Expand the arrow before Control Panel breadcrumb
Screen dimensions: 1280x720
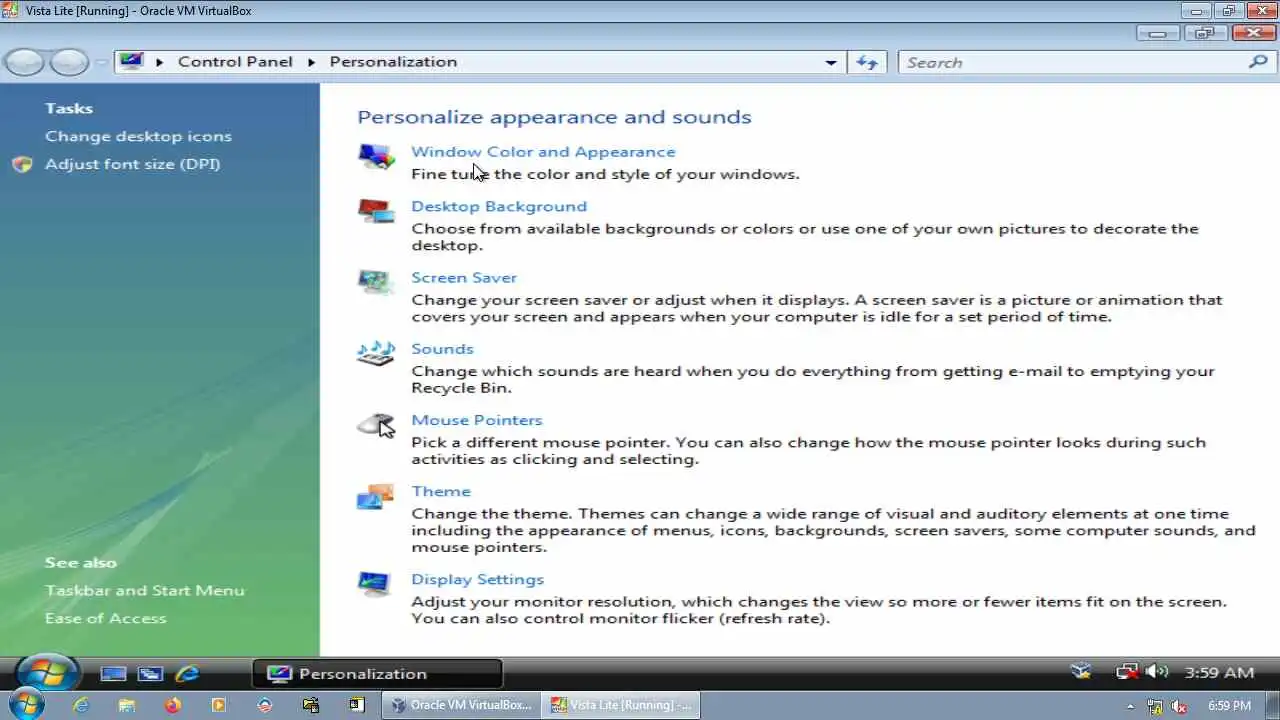point(159,62)
